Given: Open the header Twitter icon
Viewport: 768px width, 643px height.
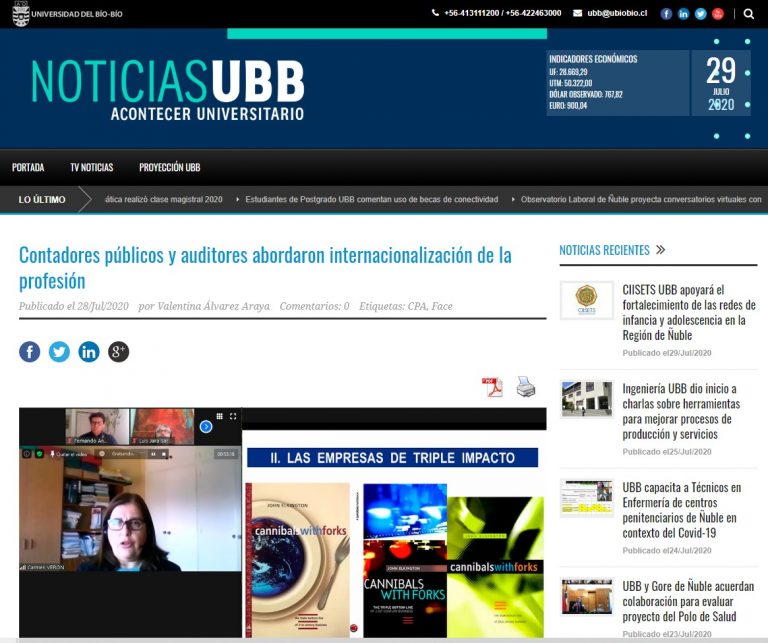Looking at the screenshot, I should pos(700,14).
